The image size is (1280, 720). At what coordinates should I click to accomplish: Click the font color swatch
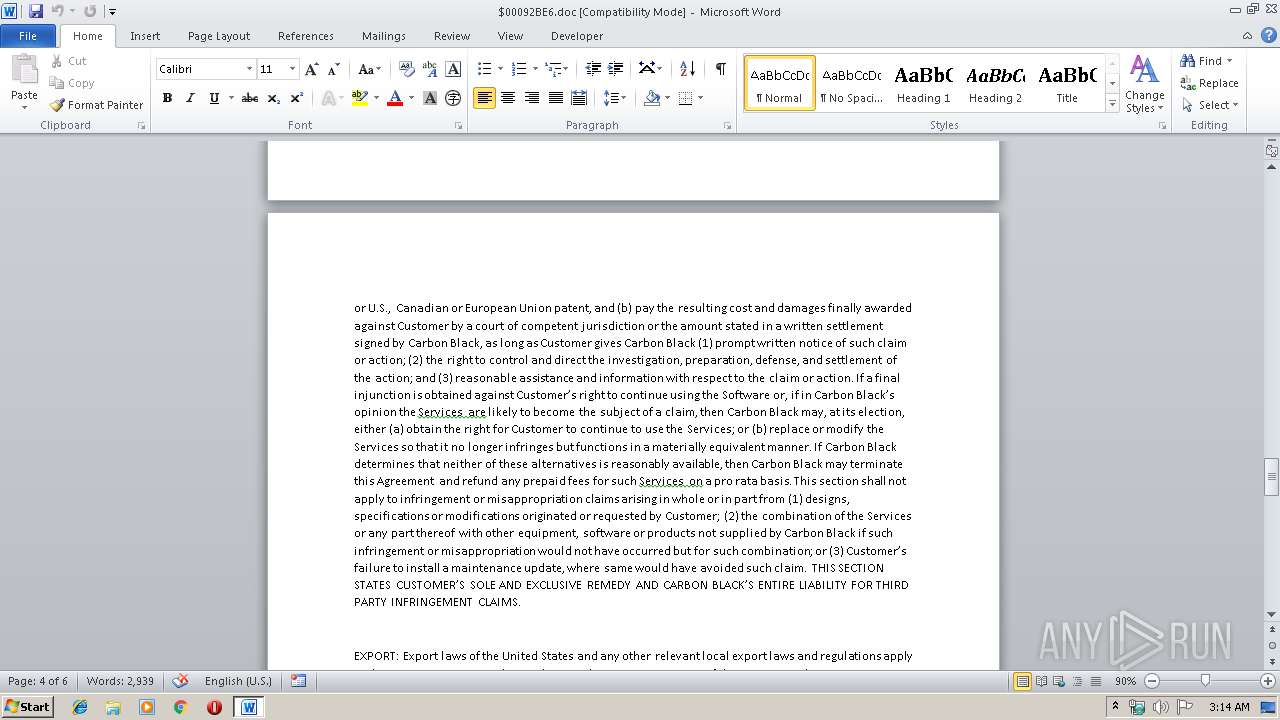(395, 98)
